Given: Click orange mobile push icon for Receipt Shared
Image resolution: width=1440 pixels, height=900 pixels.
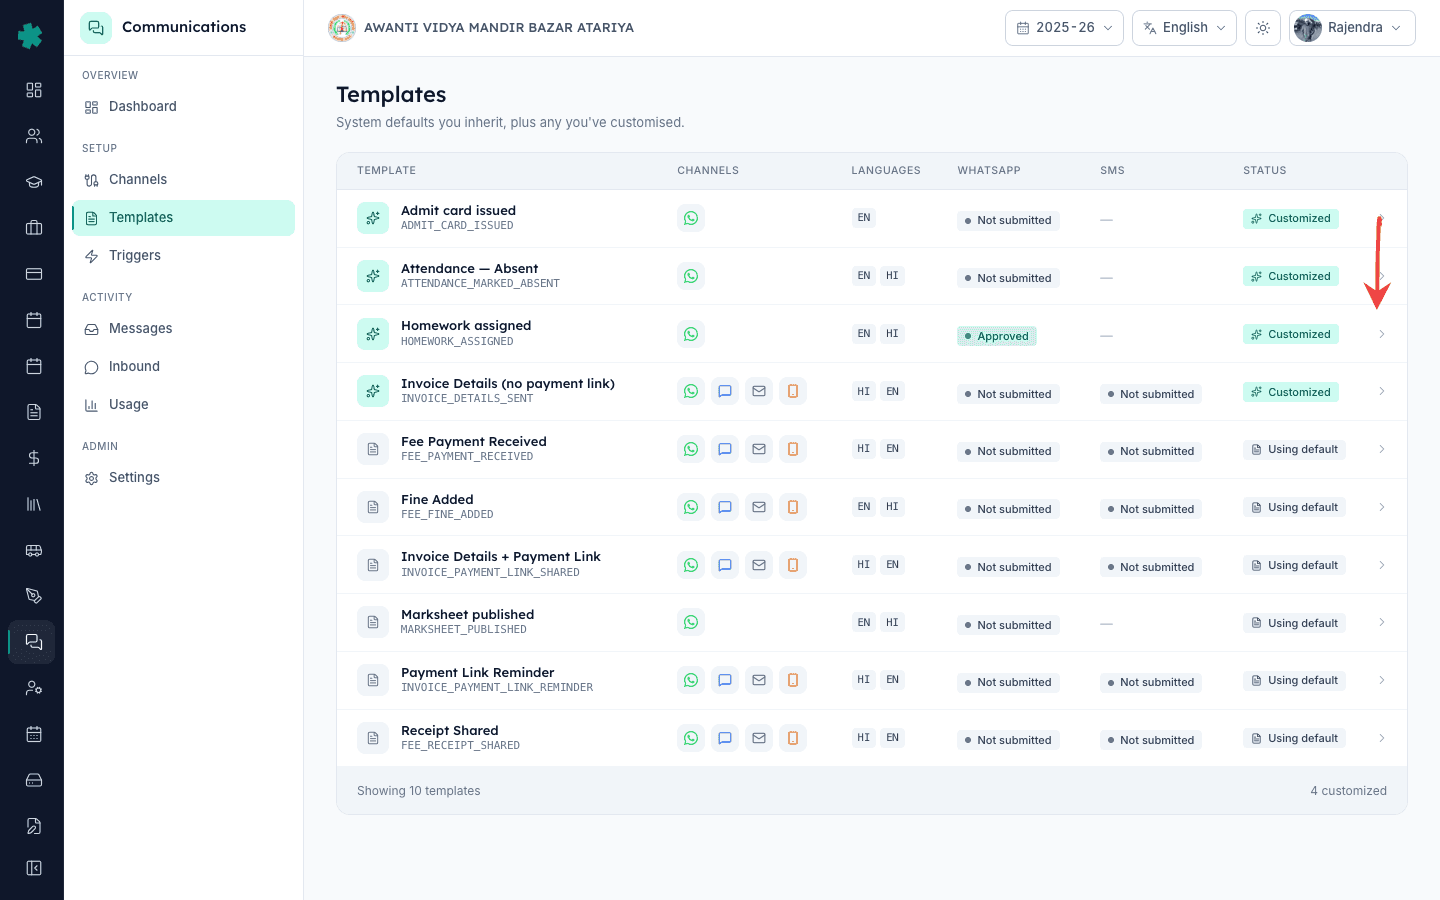Looking at the screenshot, I should click(793, 738).
